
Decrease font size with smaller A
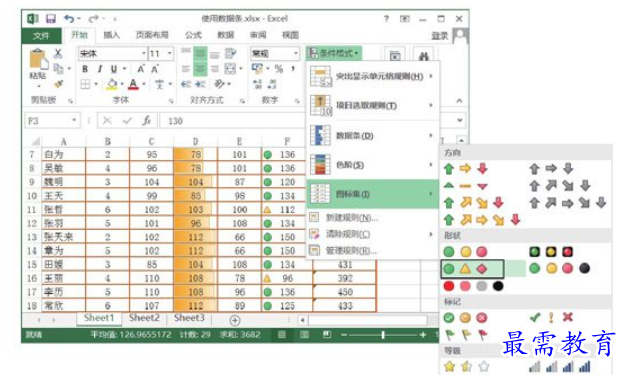pos(155,69)
